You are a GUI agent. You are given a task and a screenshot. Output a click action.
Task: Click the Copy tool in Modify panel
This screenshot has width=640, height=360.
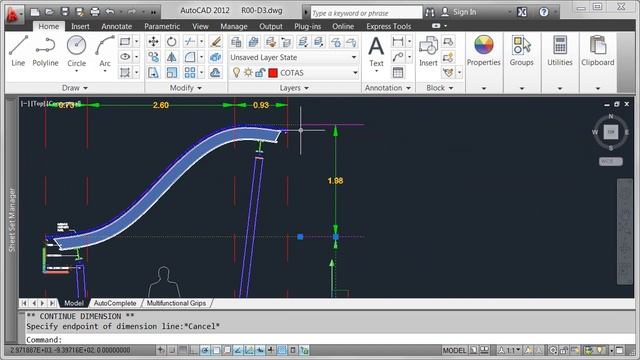[x=153, y=57]
